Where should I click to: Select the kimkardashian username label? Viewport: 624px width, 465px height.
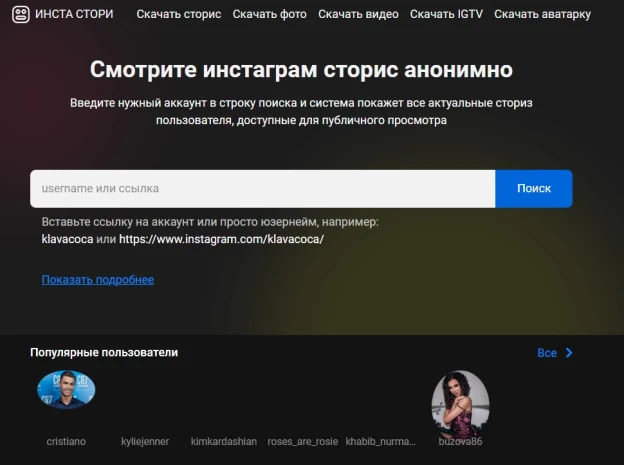(x=224, y=442)
